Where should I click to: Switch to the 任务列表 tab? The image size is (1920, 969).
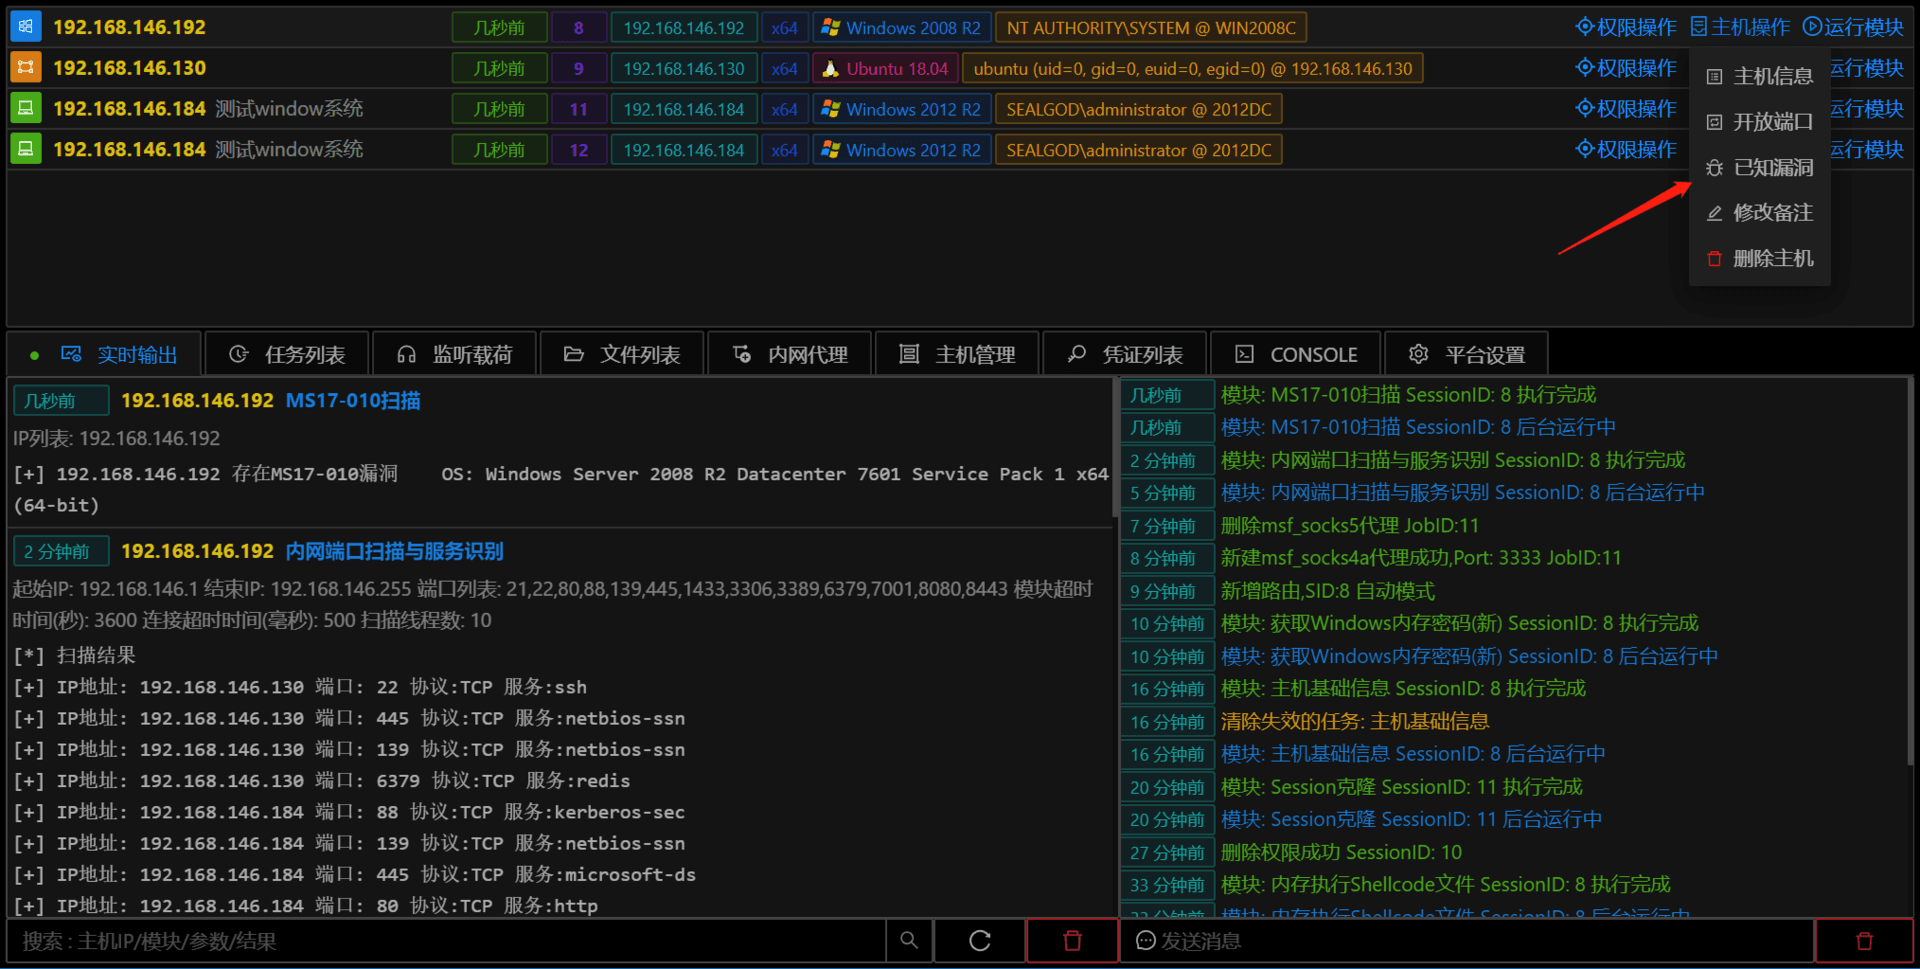click(287, 354)
